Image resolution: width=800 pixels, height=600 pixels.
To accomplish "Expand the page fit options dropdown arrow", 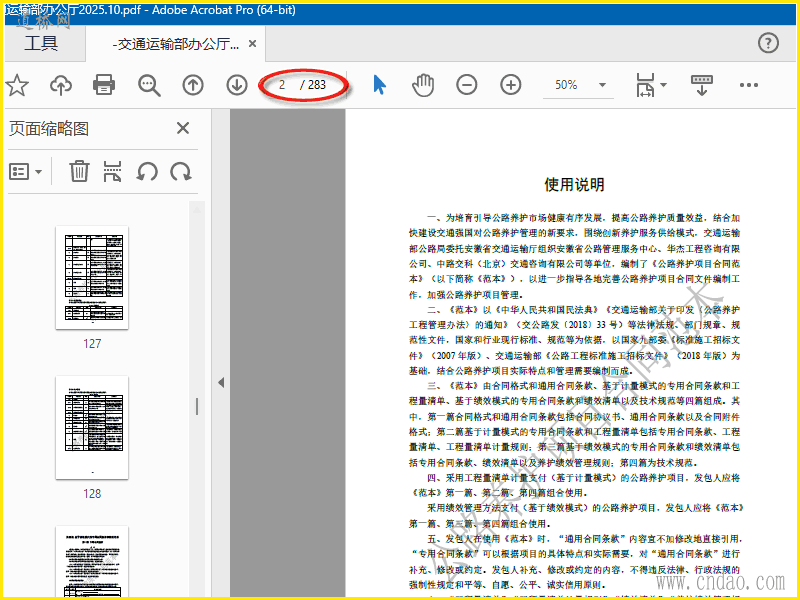I will tap(663, 85).
